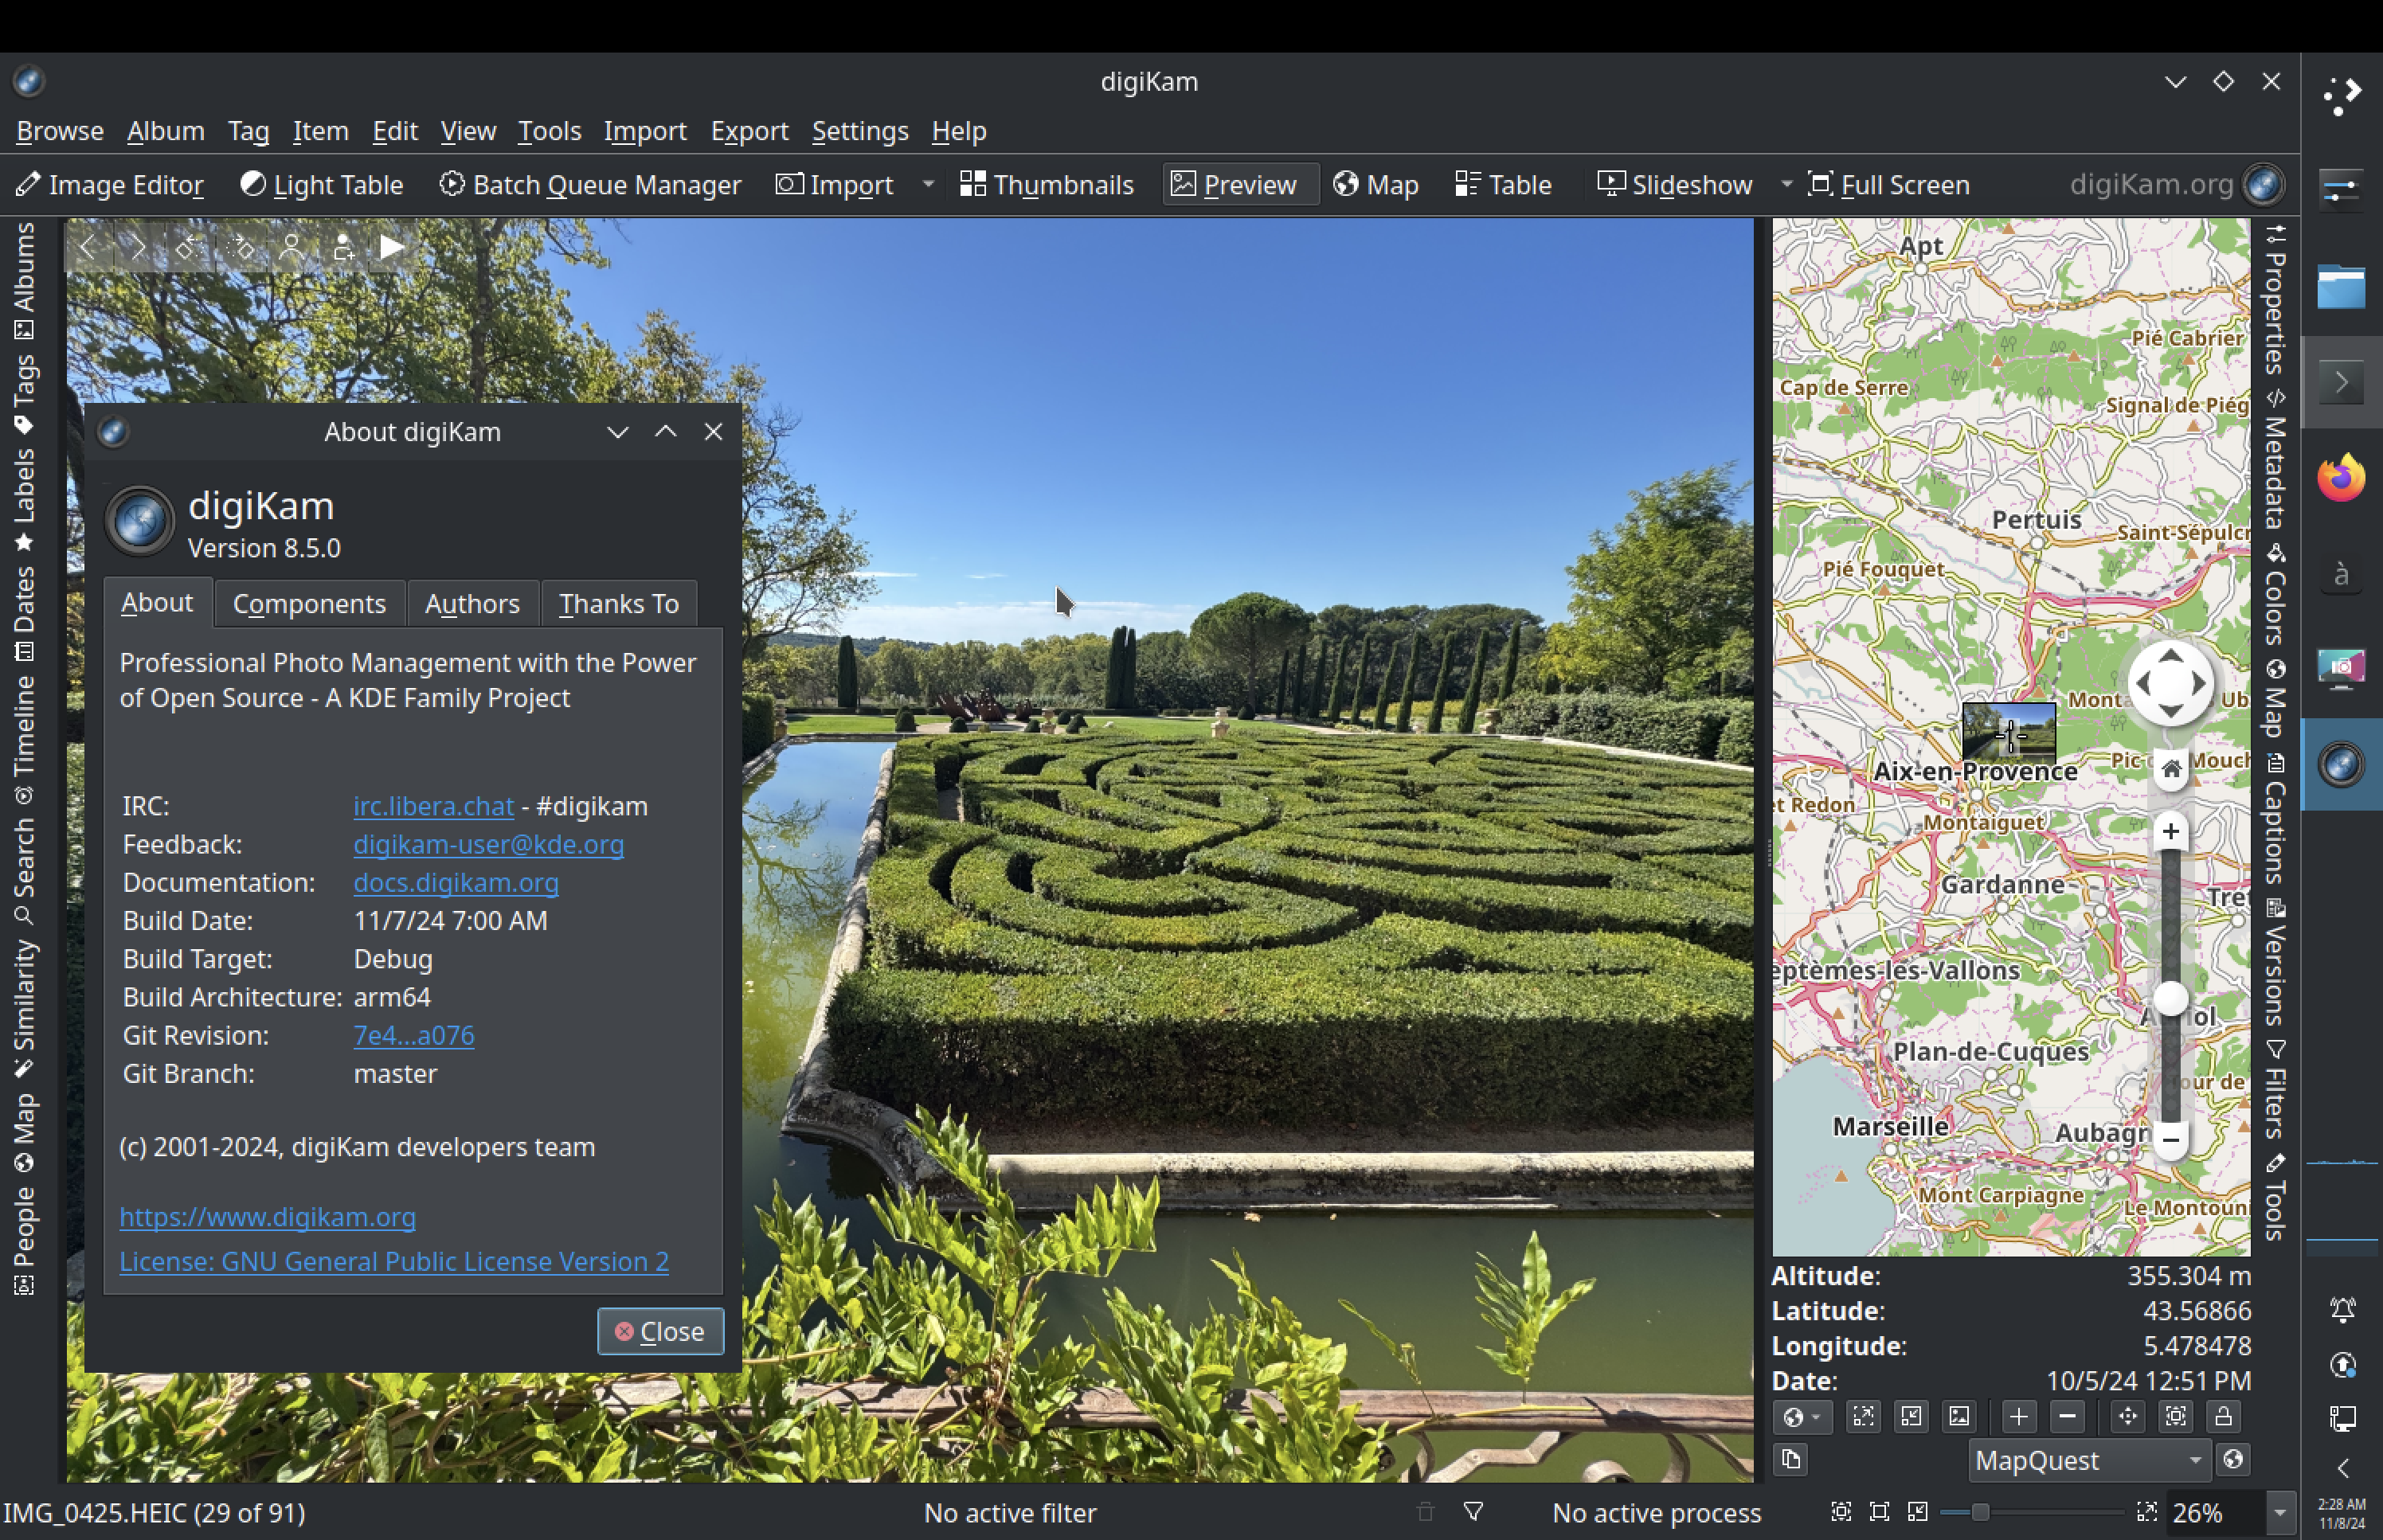Launch the Light Table tool
Viewport: 2383px width, 1540px height.
point(321,185)
